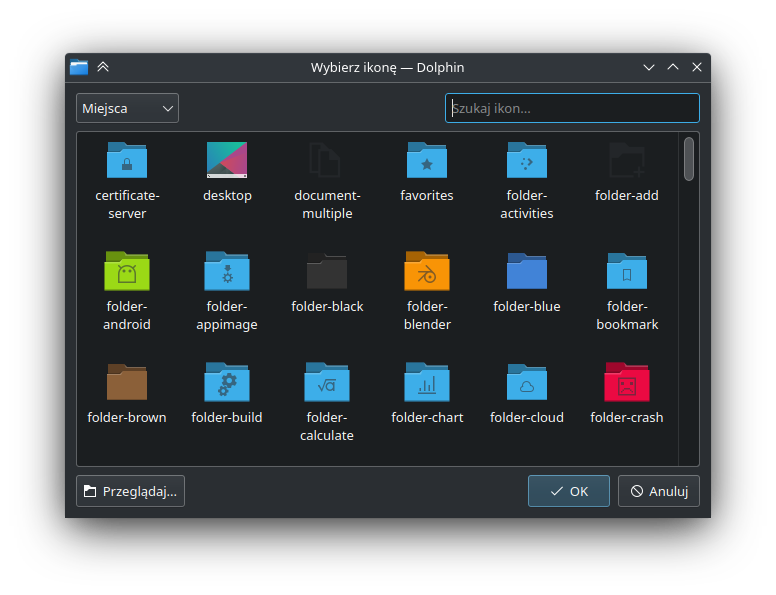Pick the favorites star folder icon
Screen dimensions: 776x595
click(x=427, y=160)
